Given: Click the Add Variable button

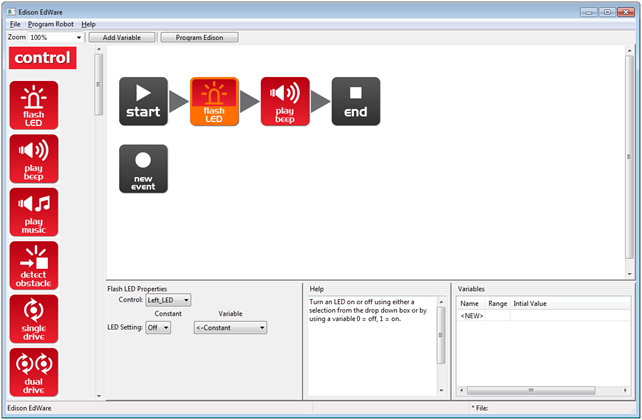Looking at the screenshot, I should (121, 37).
